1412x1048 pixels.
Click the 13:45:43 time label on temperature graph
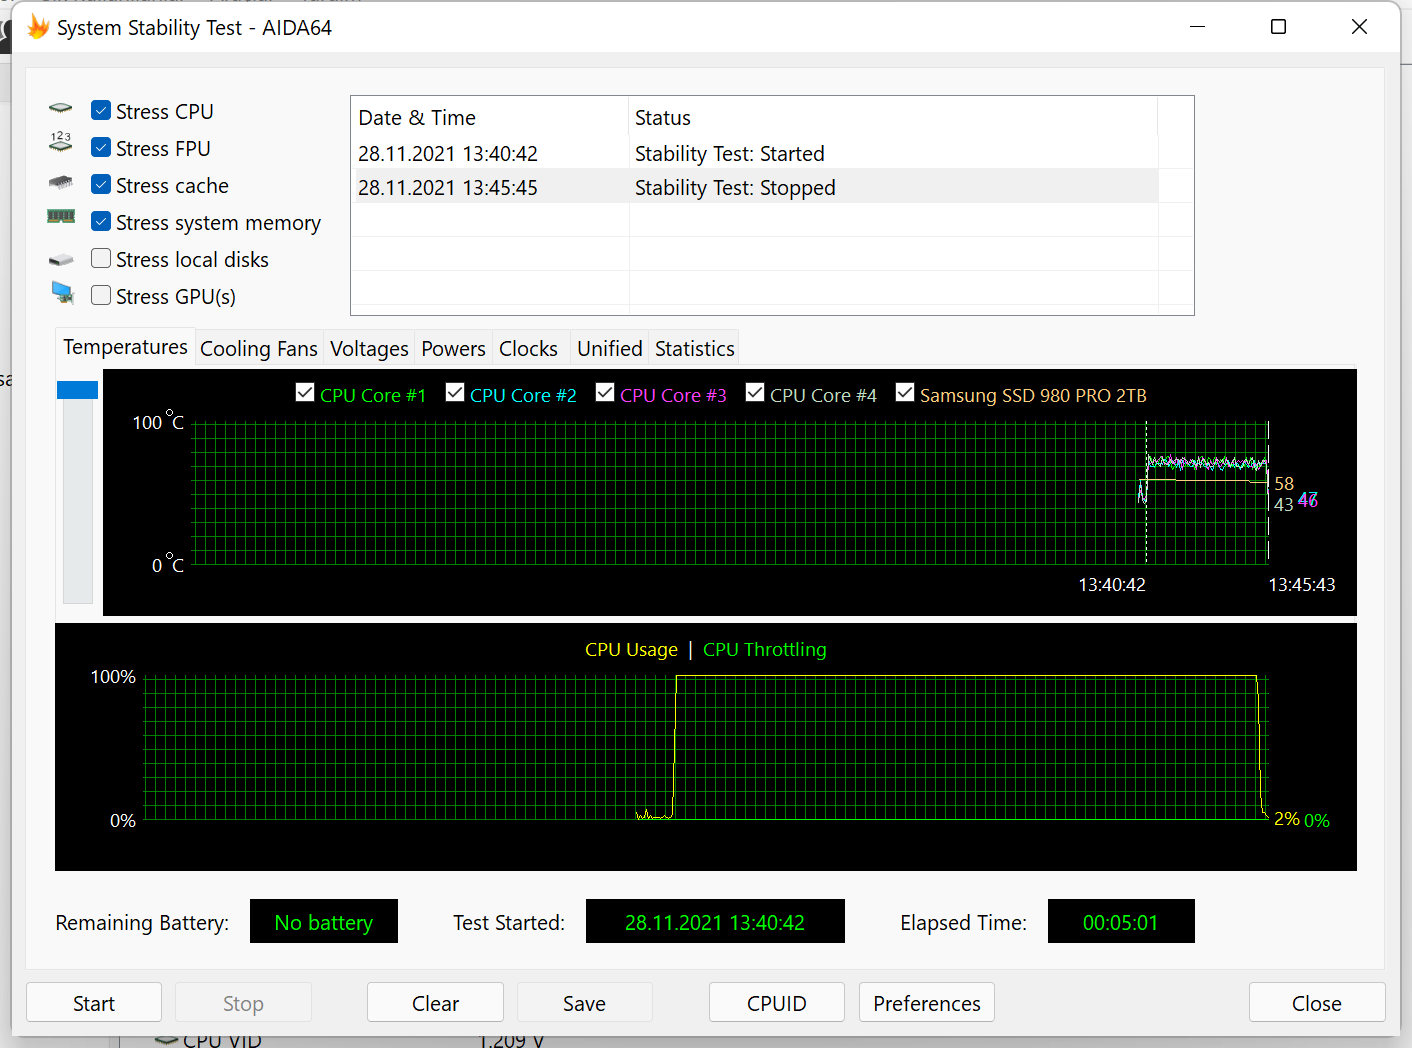click(x=1302, y=585)
